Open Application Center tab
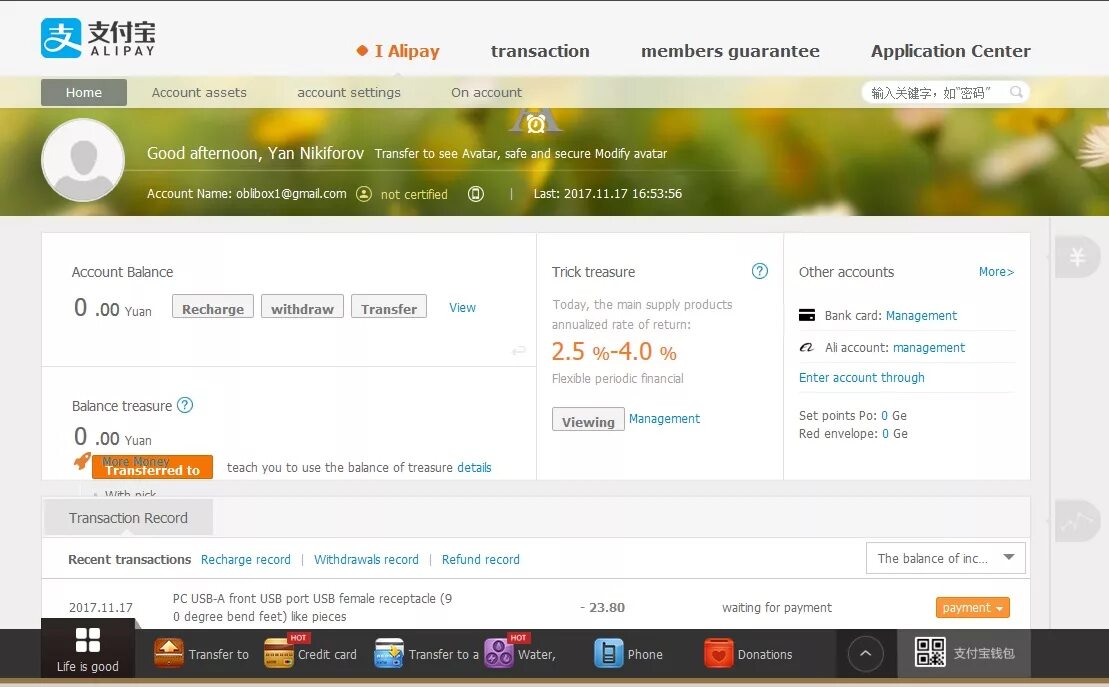Screen dimensions: 1109x687 click(951, 51)
